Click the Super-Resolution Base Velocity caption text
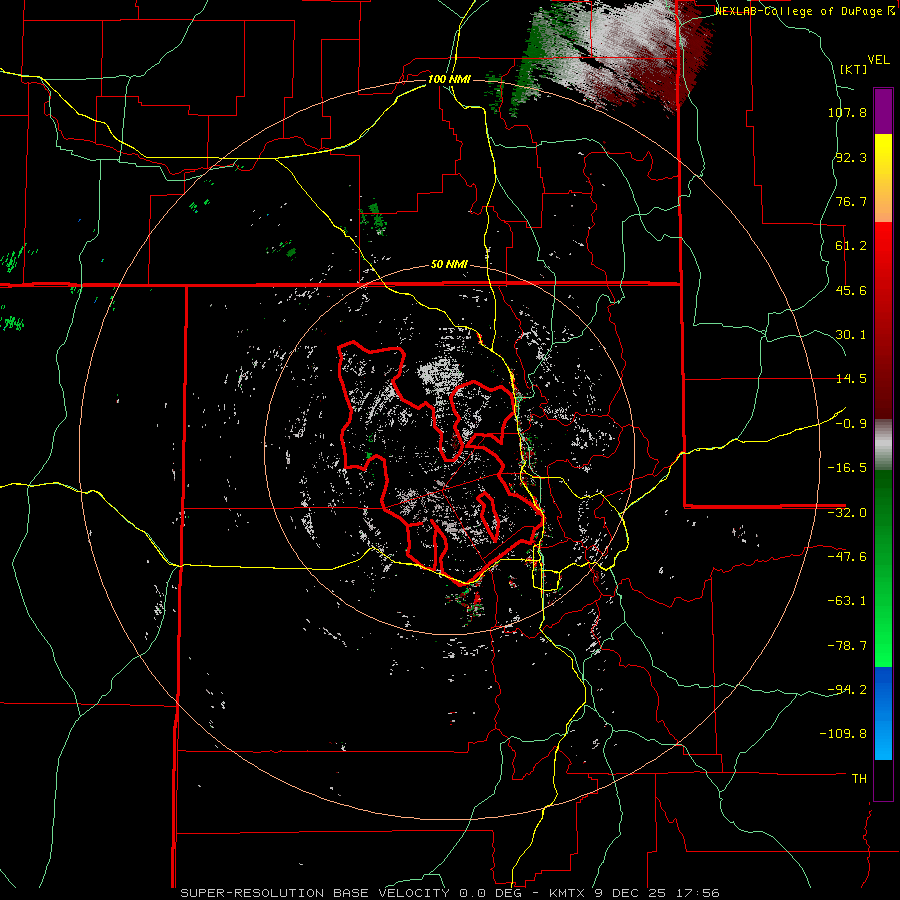The height and width of the screenshot is (900, 900). tap(449, 893)
